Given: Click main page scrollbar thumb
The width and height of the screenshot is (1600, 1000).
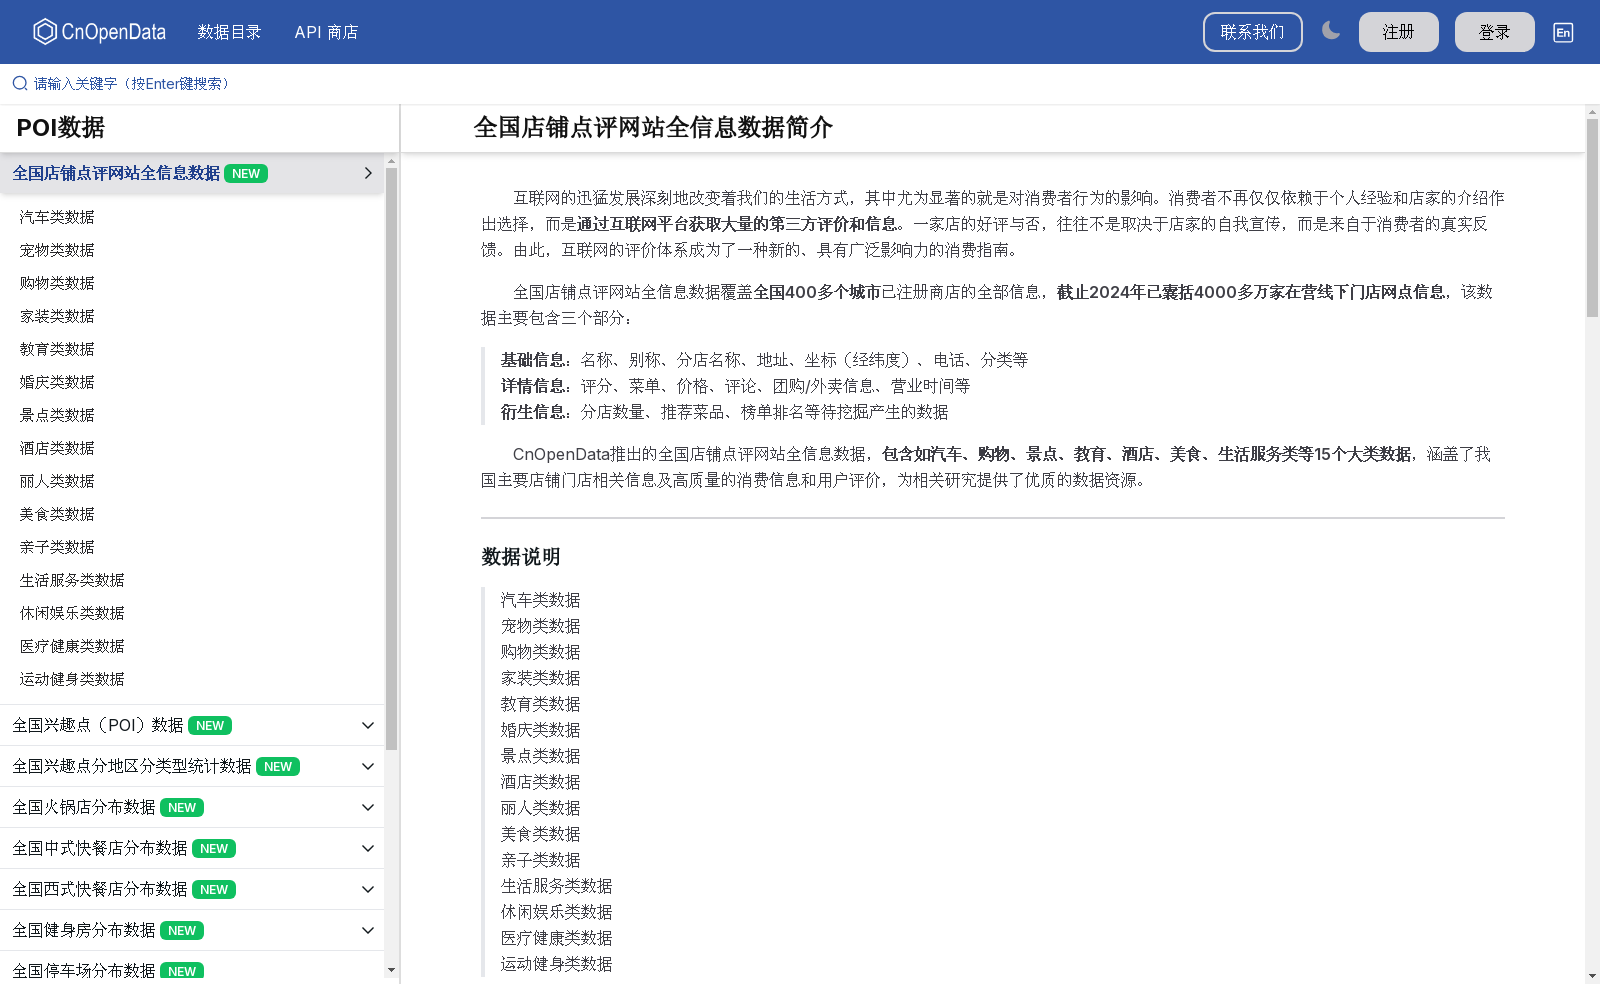Looking at the screenshot, I should coord(1592,217).
